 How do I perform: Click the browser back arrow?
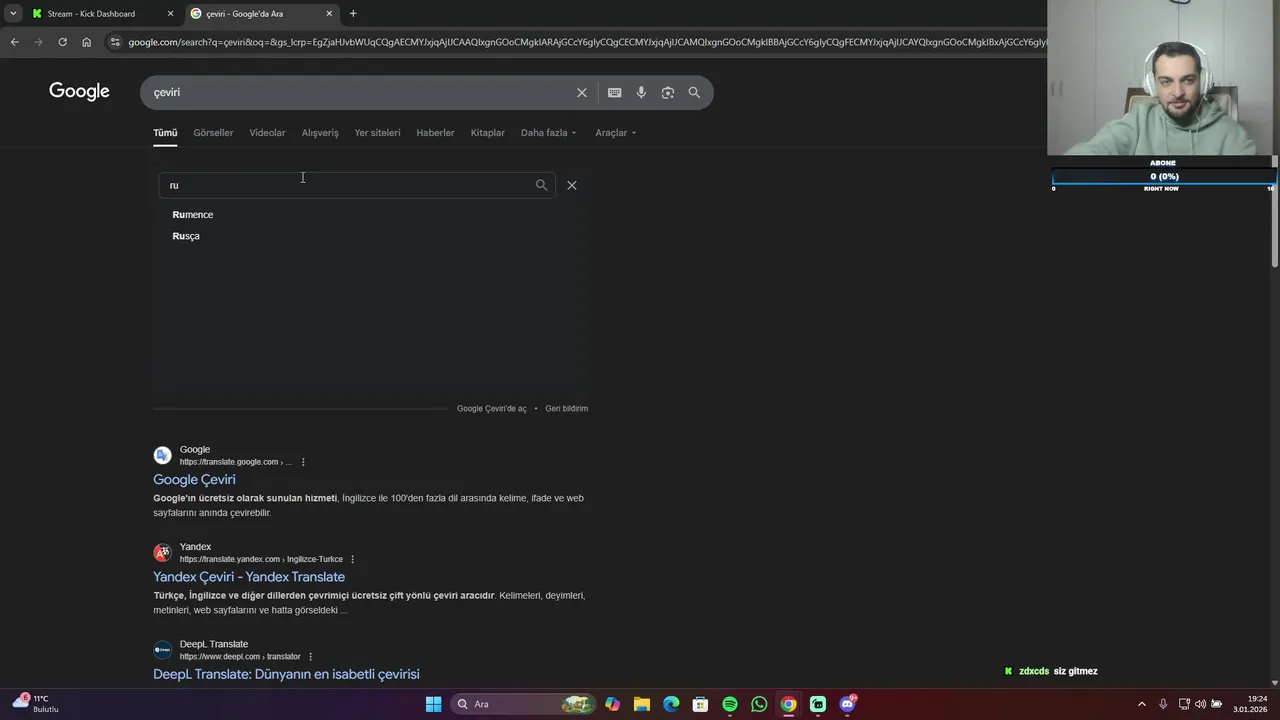pos(14,42)
